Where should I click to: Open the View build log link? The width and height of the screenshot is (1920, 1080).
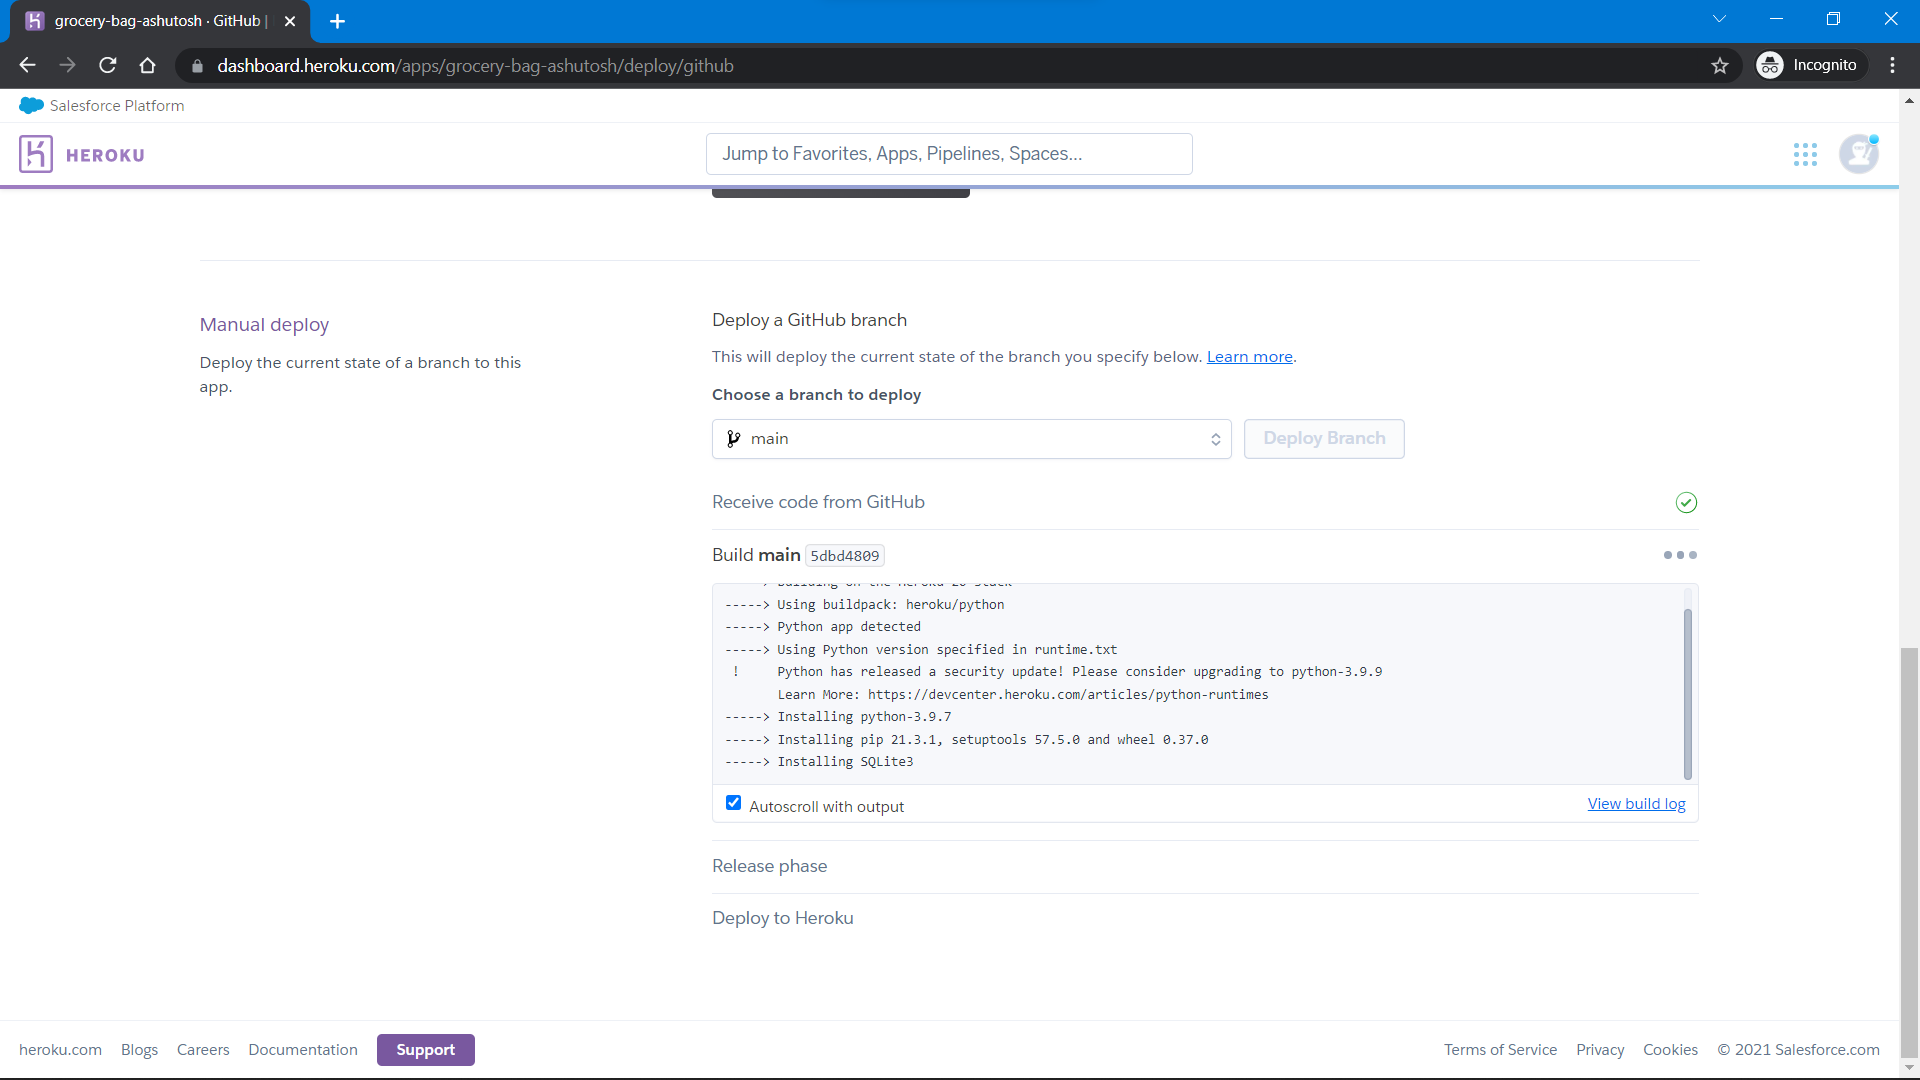tap(1636, 804)
